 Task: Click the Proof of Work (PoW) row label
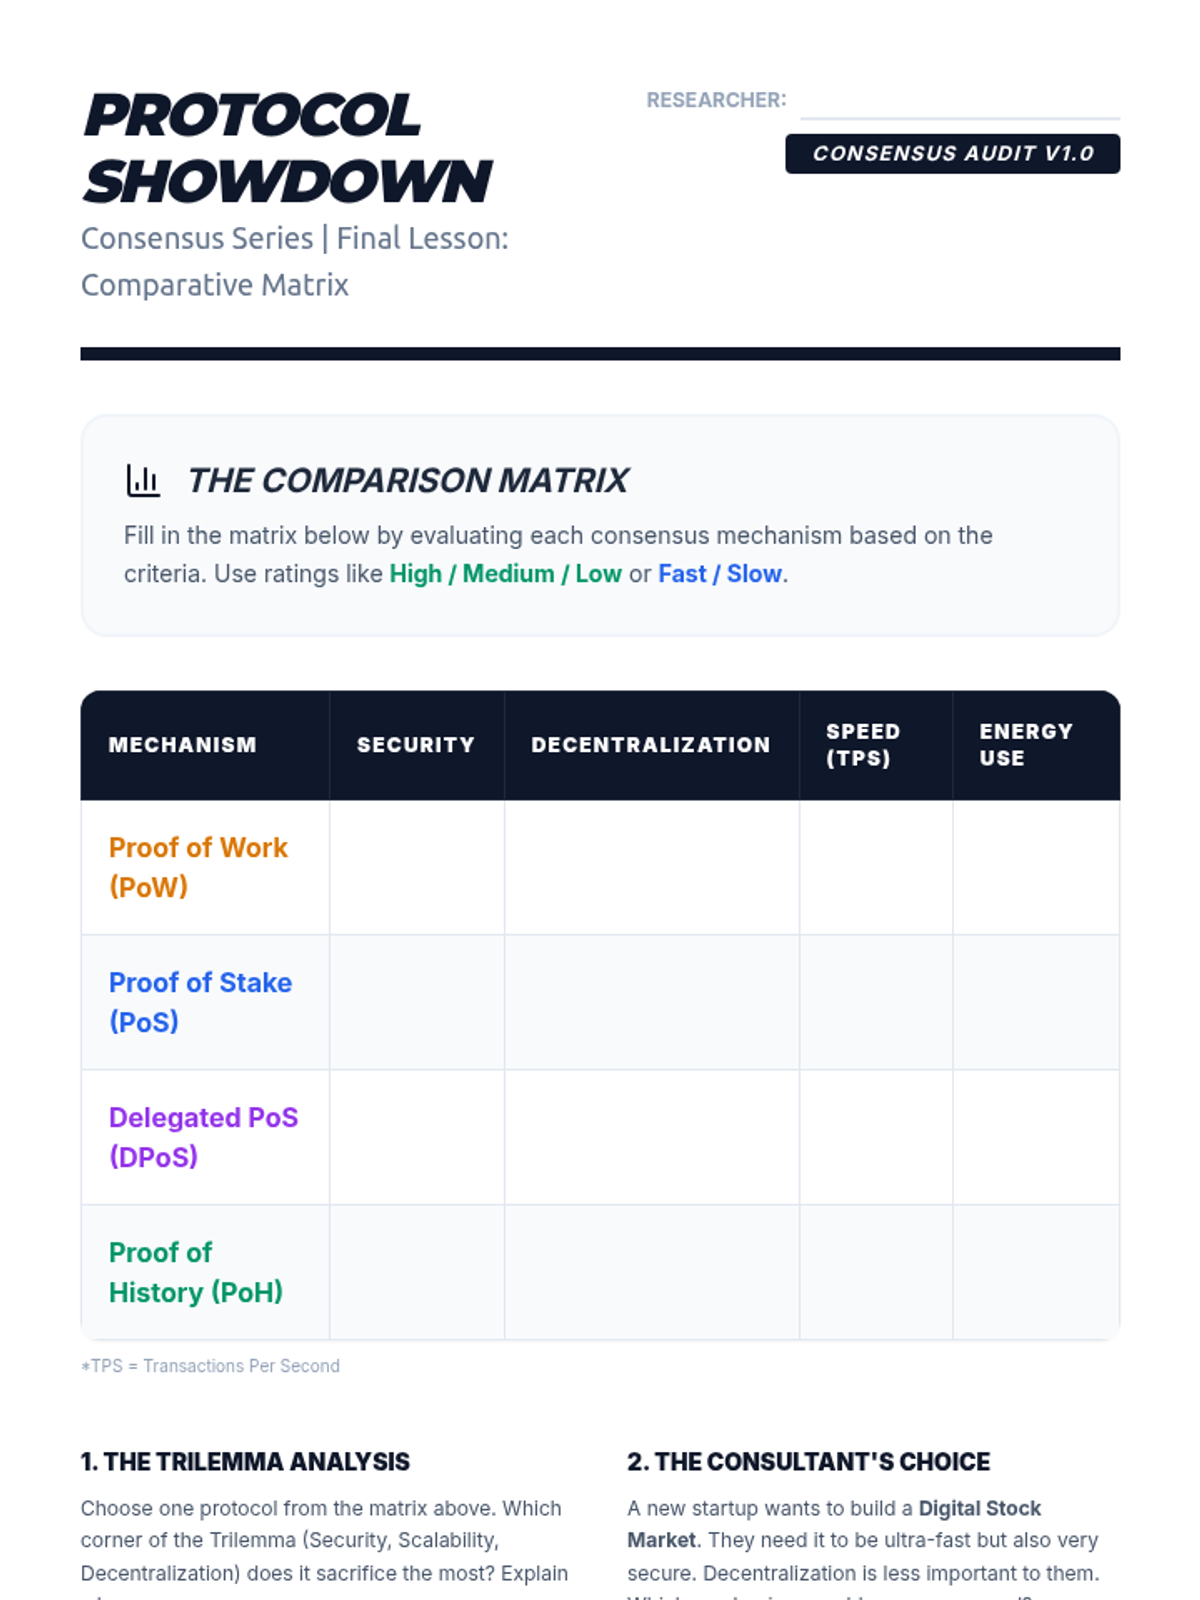tap(198, 867)
